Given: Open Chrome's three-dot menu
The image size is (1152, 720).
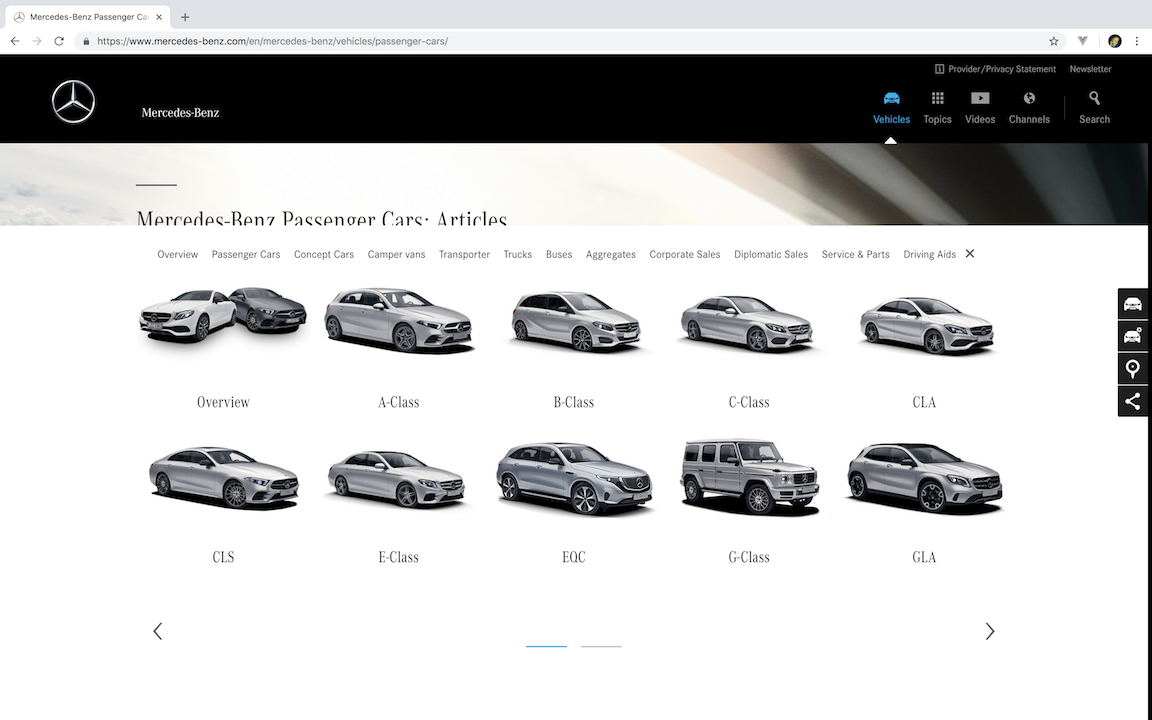Looking at the screenshot, I should [1137, 41].
